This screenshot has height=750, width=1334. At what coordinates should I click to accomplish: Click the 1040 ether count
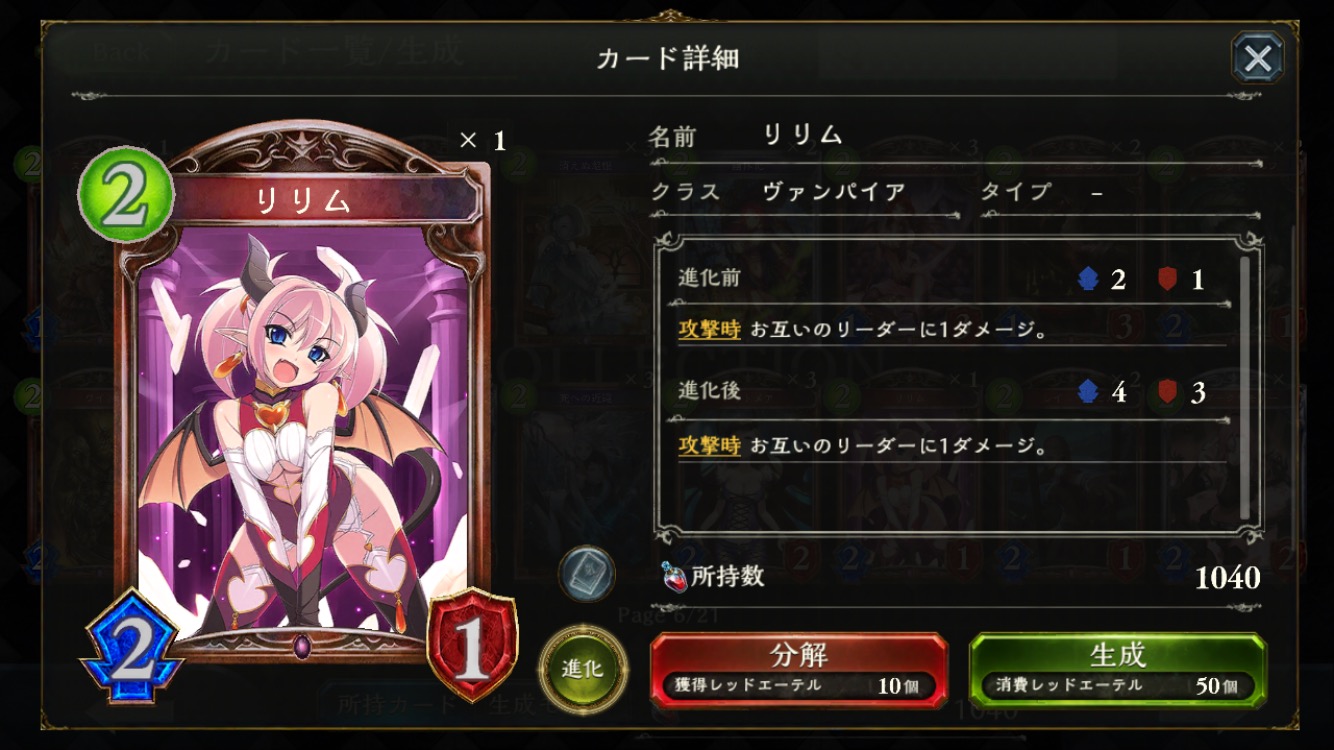[1227, 578]
